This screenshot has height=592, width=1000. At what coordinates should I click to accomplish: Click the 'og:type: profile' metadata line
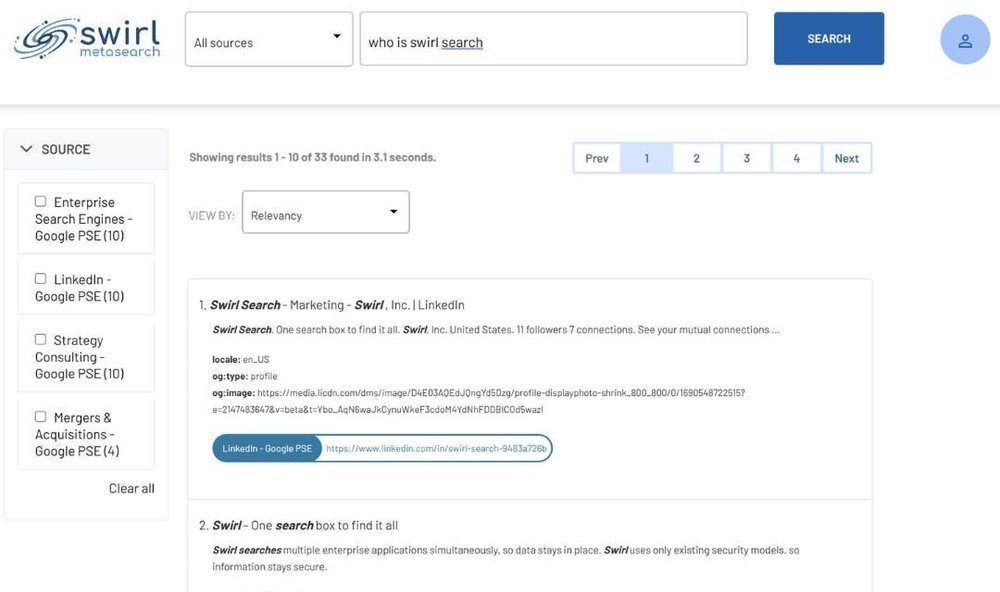point(244,376)
